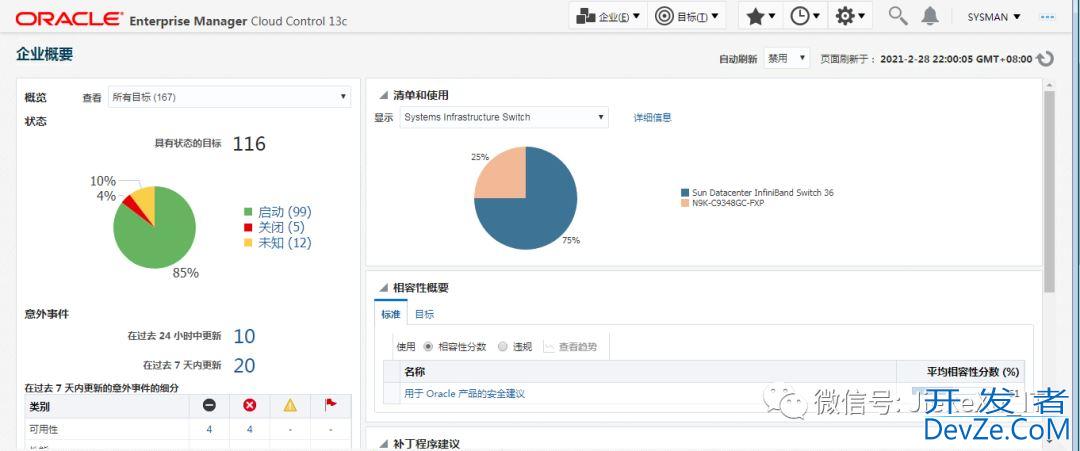Switch to the 目标 tab
Screen dimensions: 1080x451
(424, 314)
